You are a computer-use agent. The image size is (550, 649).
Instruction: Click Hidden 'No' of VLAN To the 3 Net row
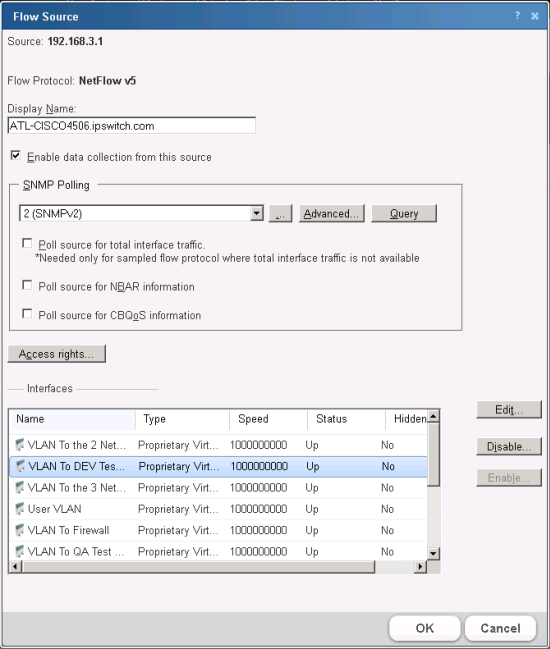point(388,488)
